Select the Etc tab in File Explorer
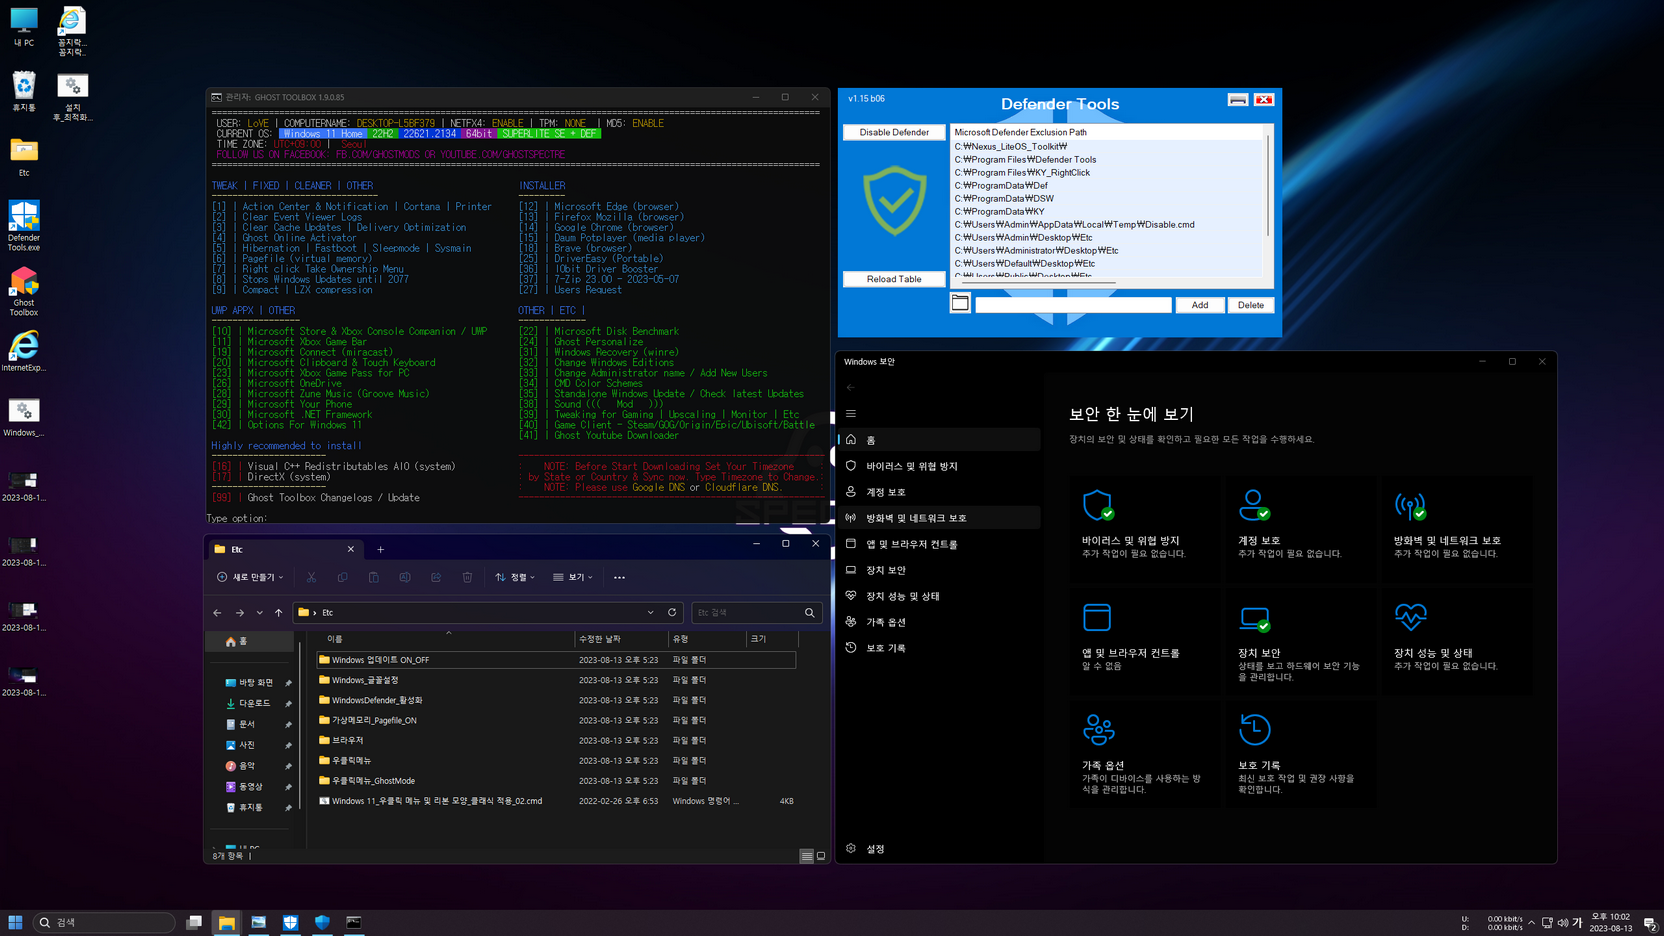The width and height of the screenshot is (1664, 936). coord(284,549)
